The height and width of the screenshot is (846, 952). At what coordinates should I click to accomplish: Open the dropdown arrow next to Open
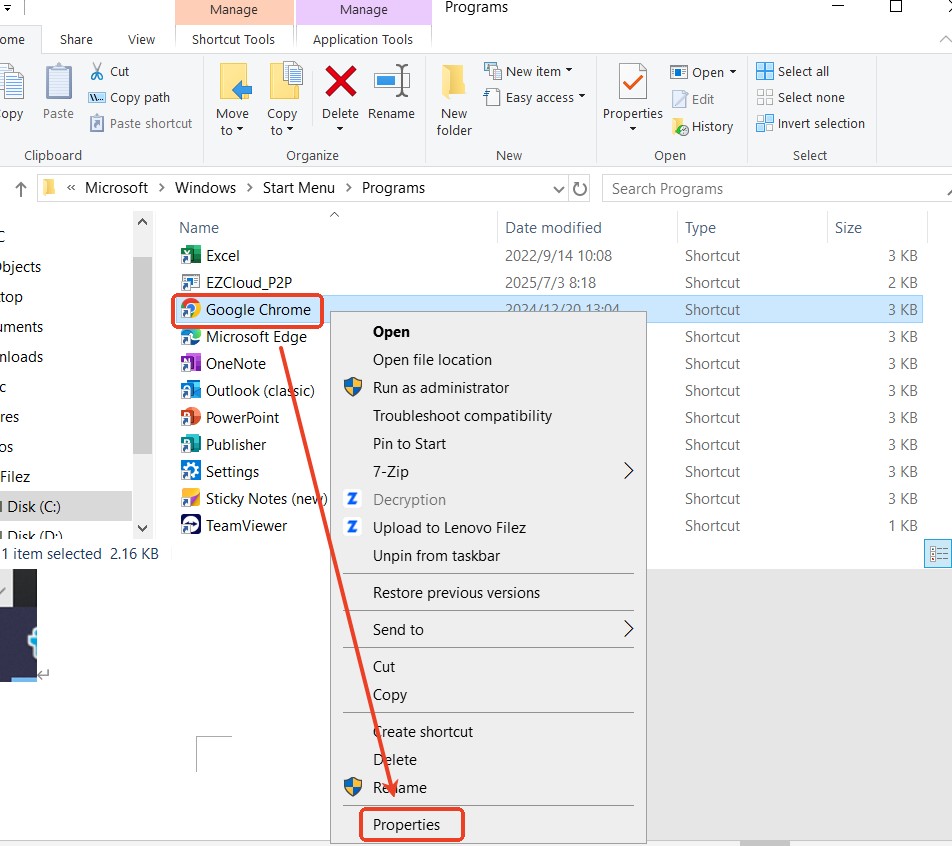(x=733, y=72)
